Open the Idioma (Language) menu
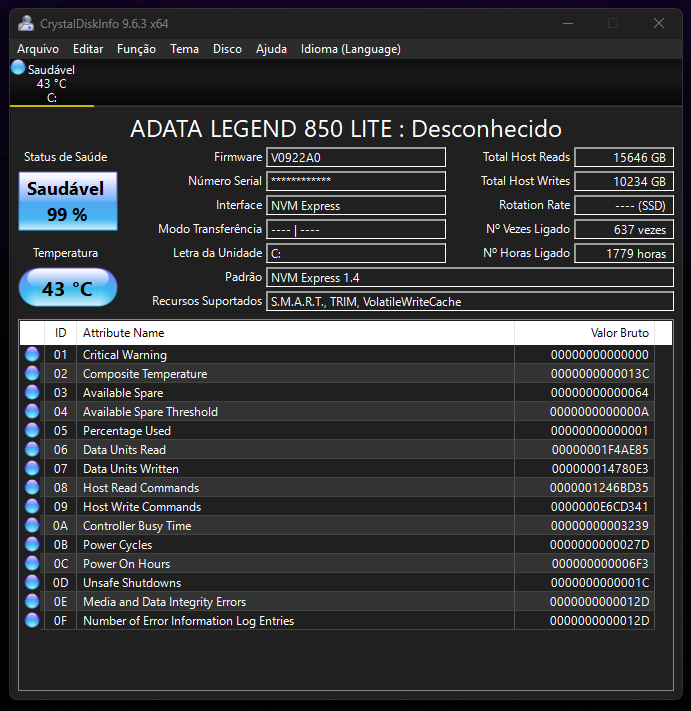Screen dimensions: 691x711 coord(351,49)
